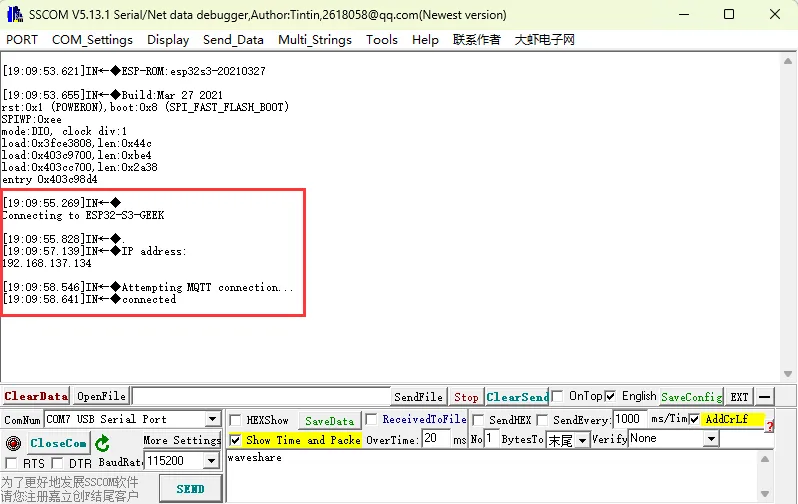The width and height of the screenshot is (798, 504).
Task: Click the red serial port status indicator
Action: pyautogui.click(x=13, y=443)
